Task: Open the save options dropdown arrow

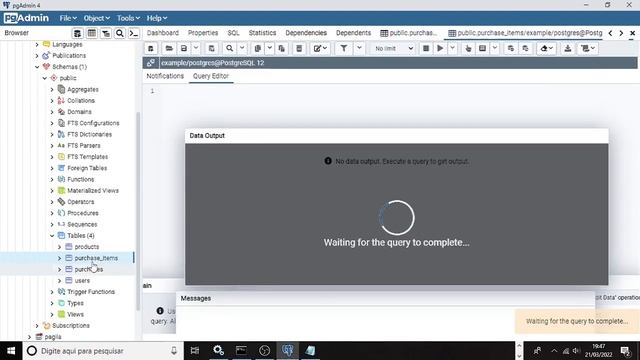Action: click(196, 49)
